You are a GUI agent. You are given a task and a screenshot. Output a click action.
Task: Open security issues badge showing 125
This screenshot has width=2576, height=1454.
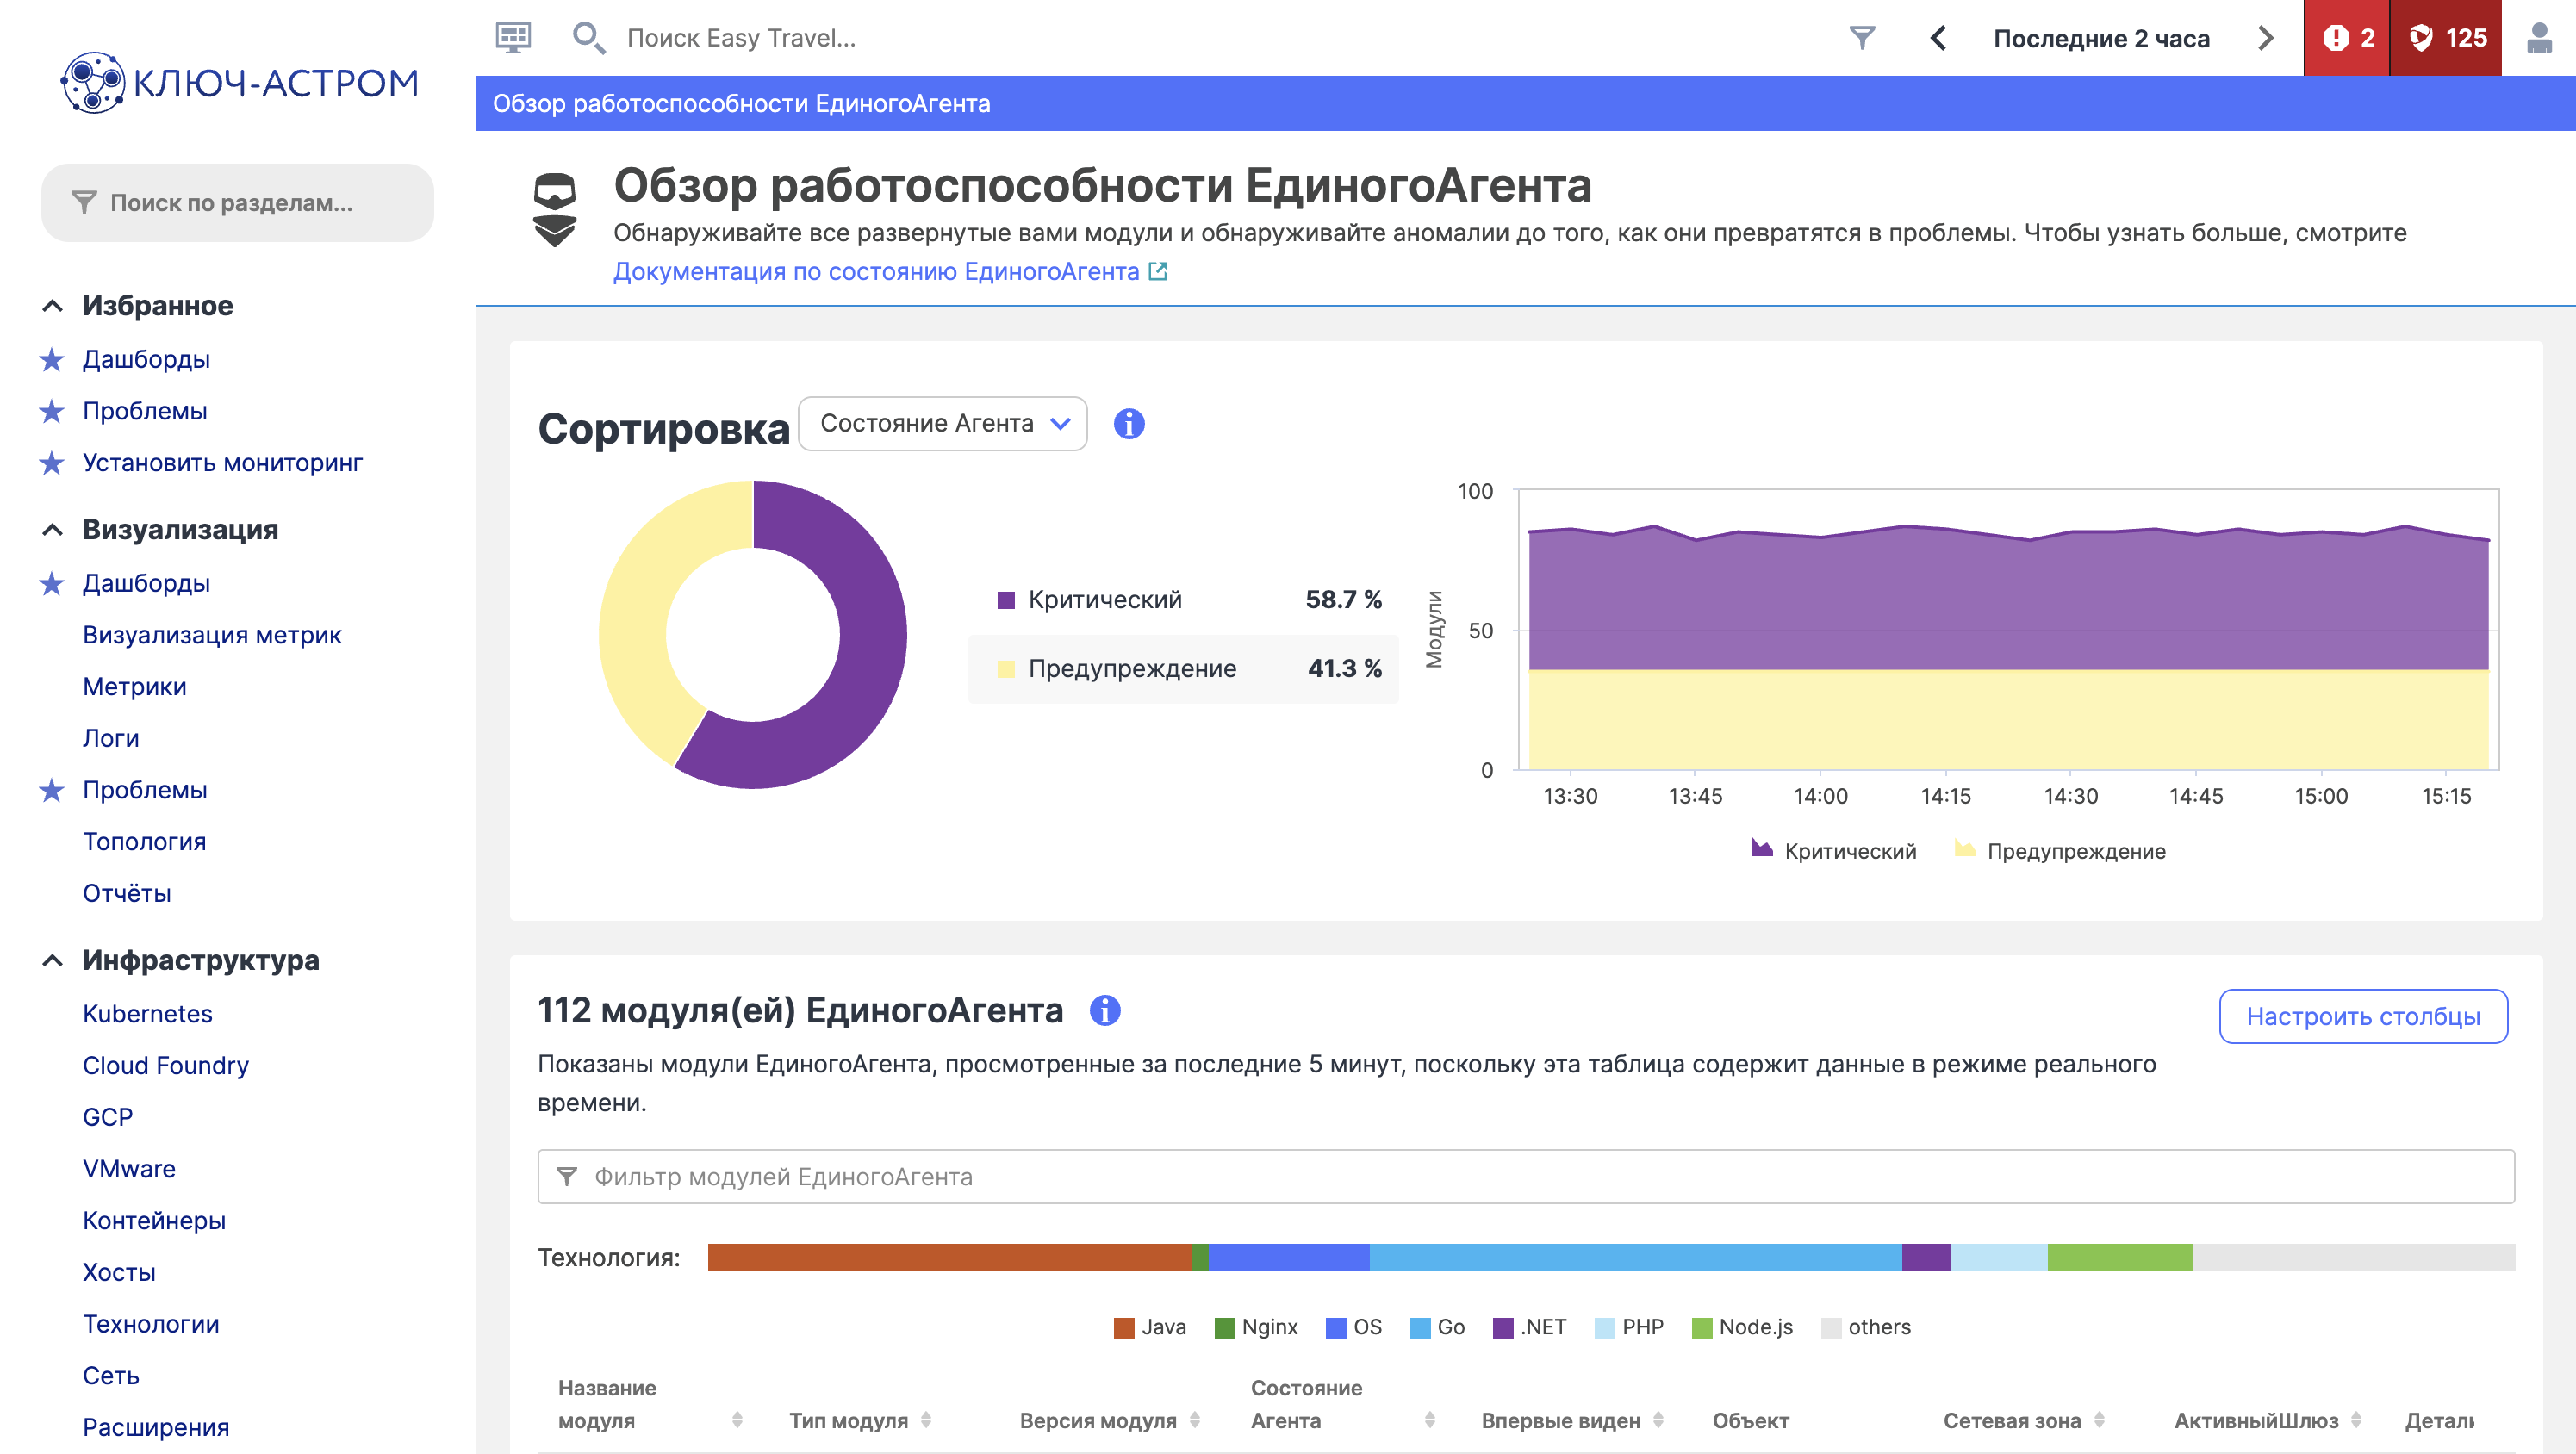pos(2446,38)
